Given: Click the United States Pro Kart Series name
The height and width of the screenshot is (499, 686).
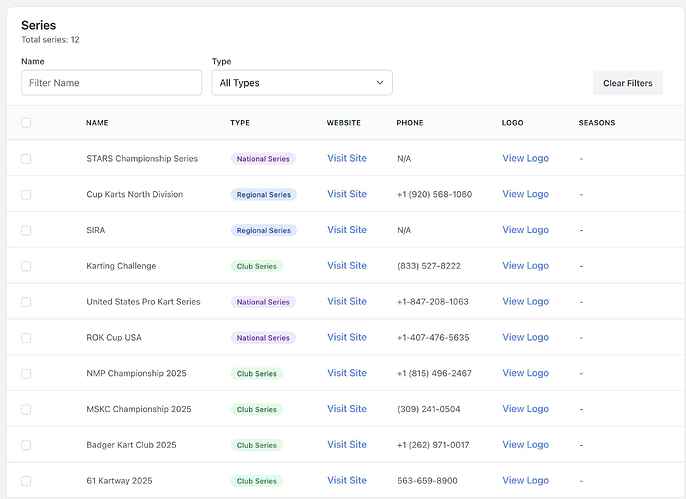Looking at the screenshot, I should 143,302.
